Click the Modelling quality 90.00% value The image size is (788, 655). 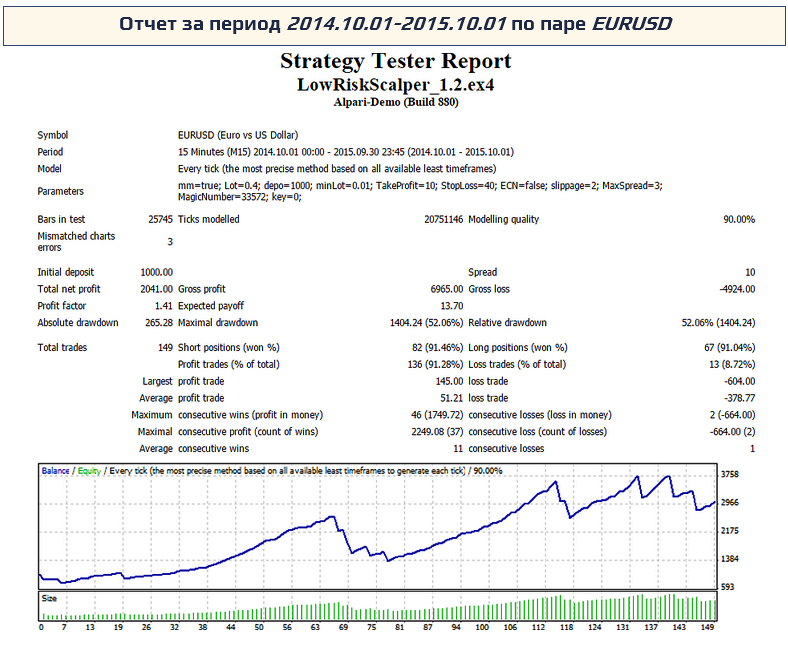pos(738,219)
